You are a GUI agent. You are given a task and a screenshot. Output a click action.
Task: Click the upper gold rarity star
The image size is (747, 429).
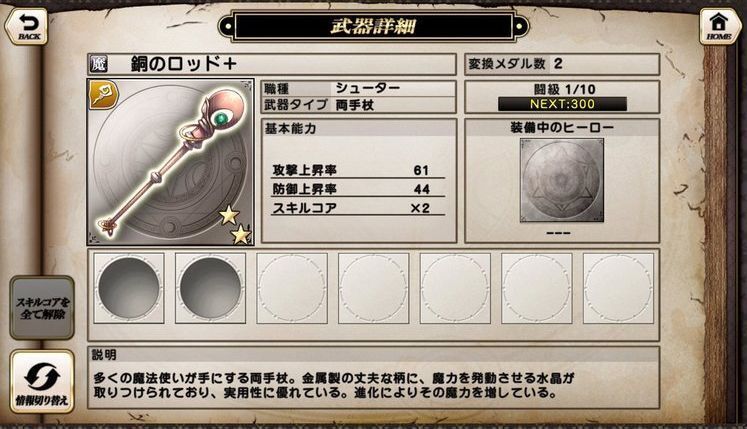coord(229,215)
